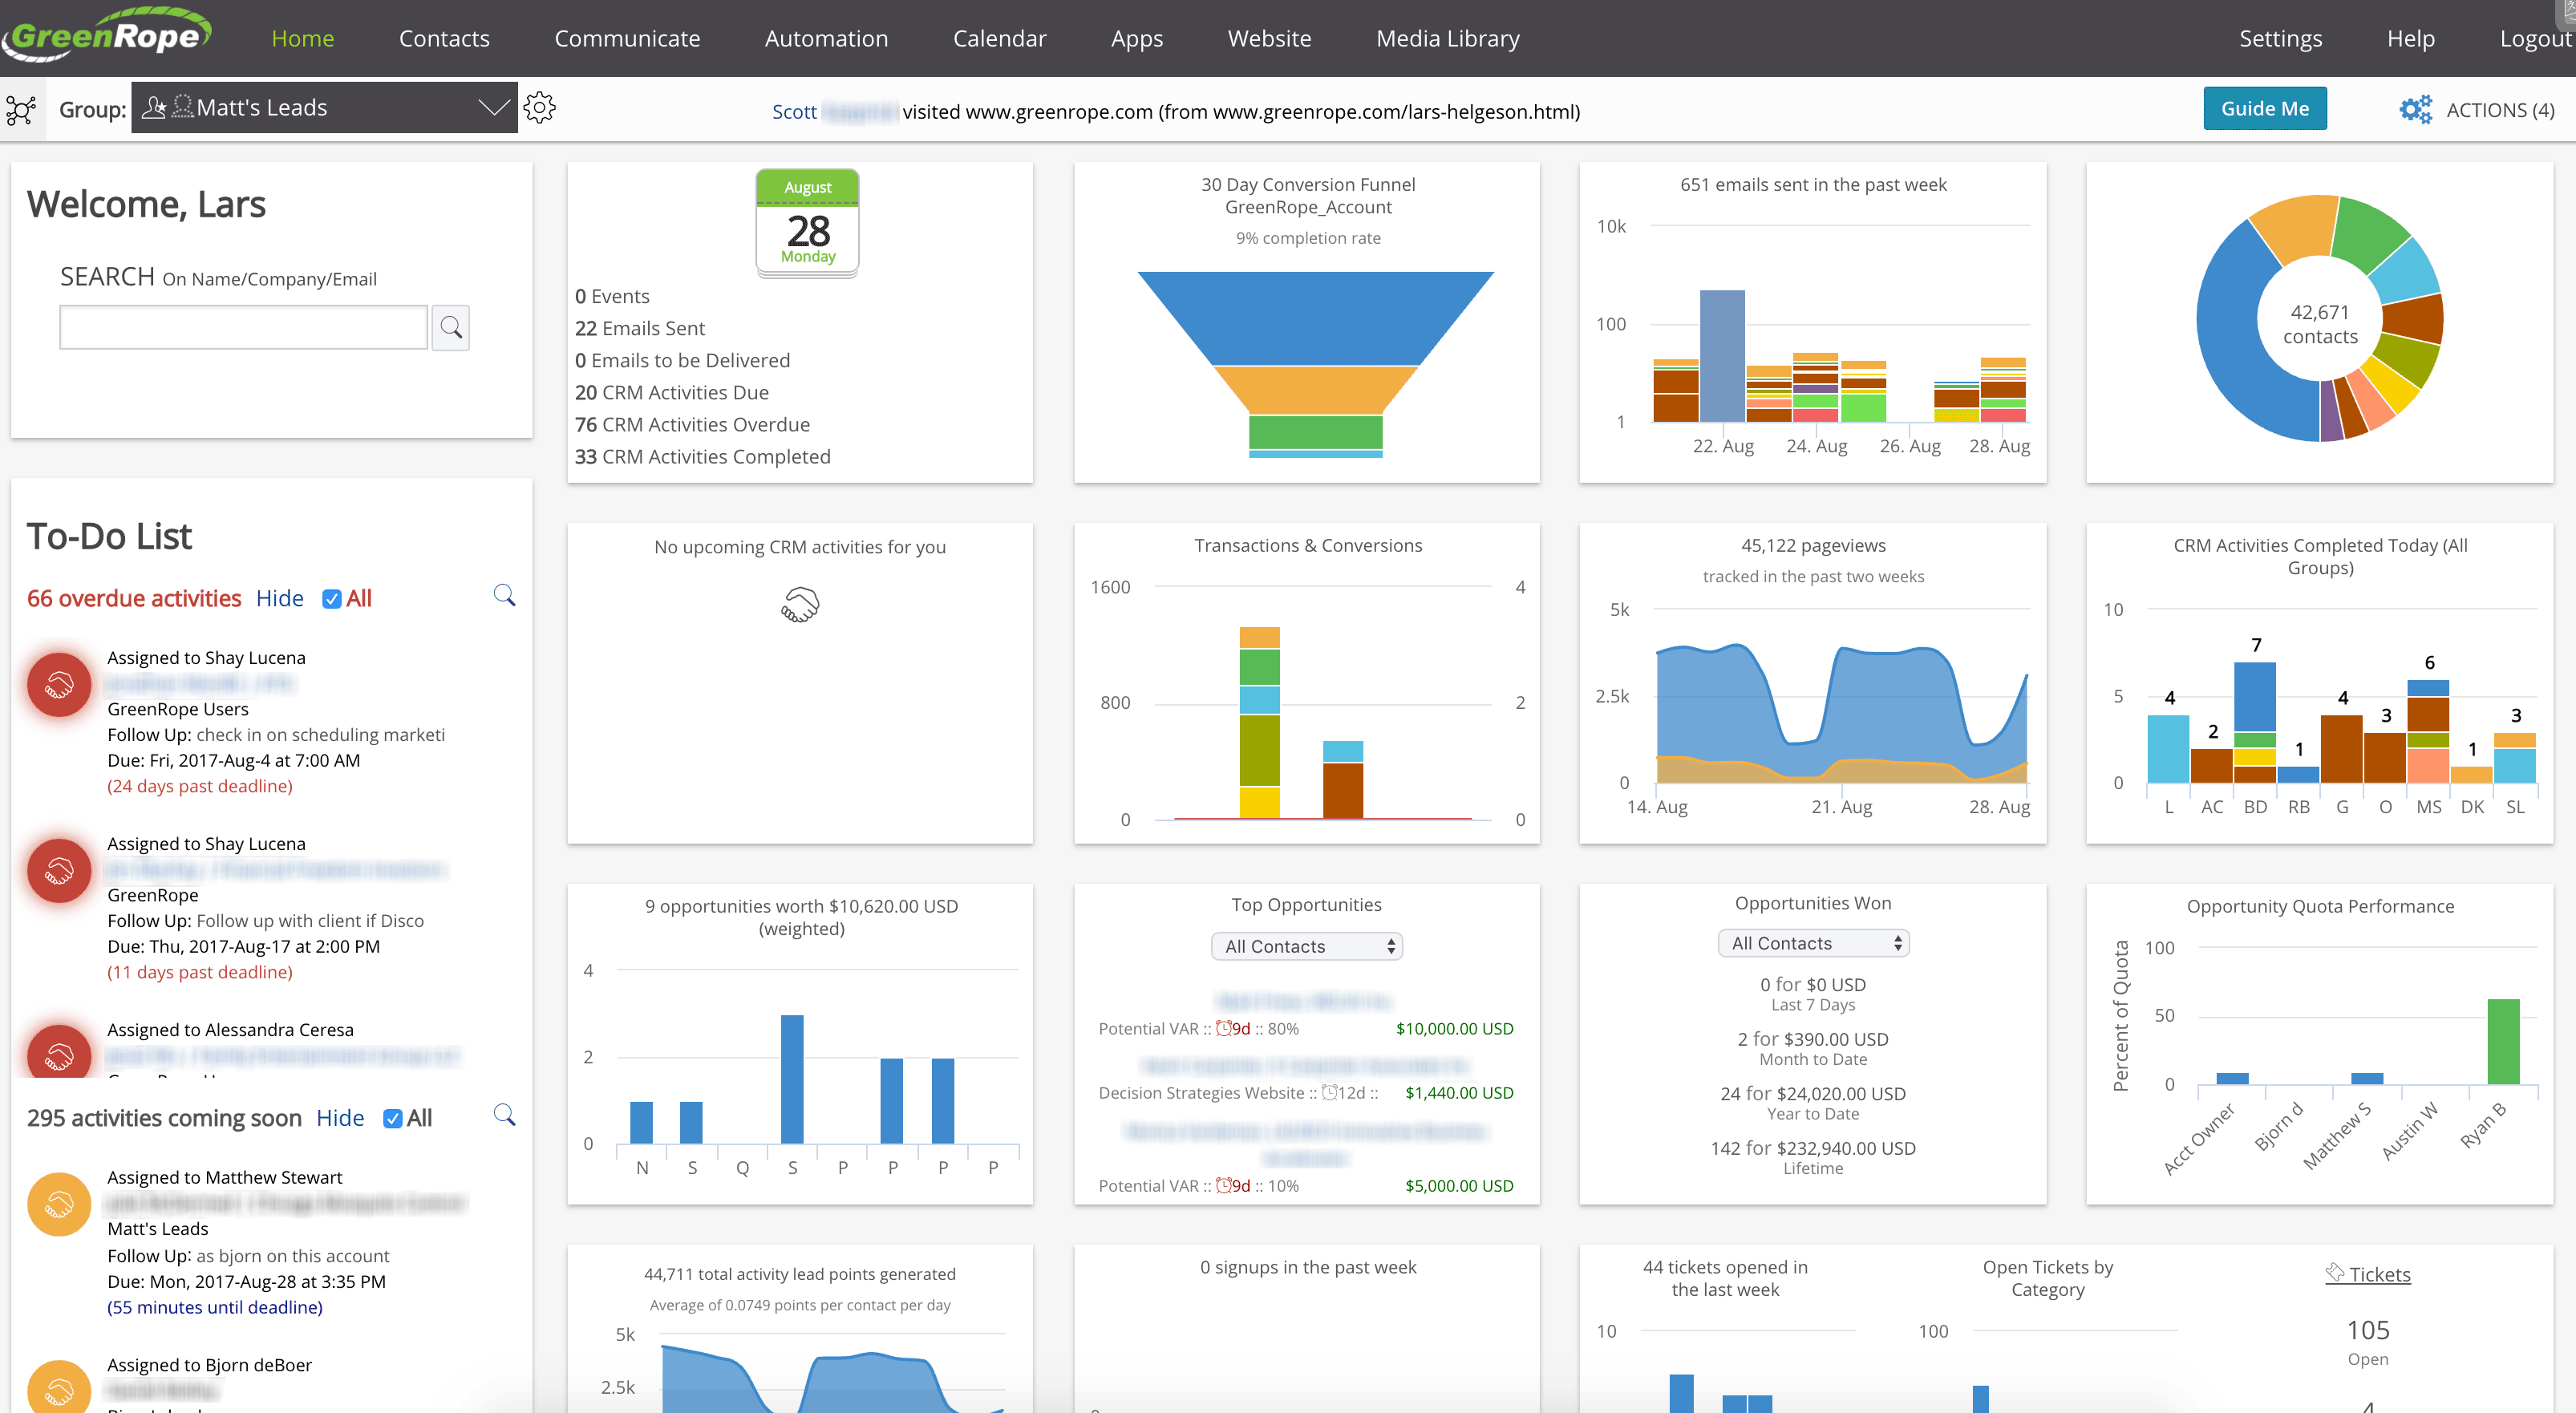Hide the overdue activities list
The image size is (2576, 1413).
pyautogui.click(x=279, y=598)
